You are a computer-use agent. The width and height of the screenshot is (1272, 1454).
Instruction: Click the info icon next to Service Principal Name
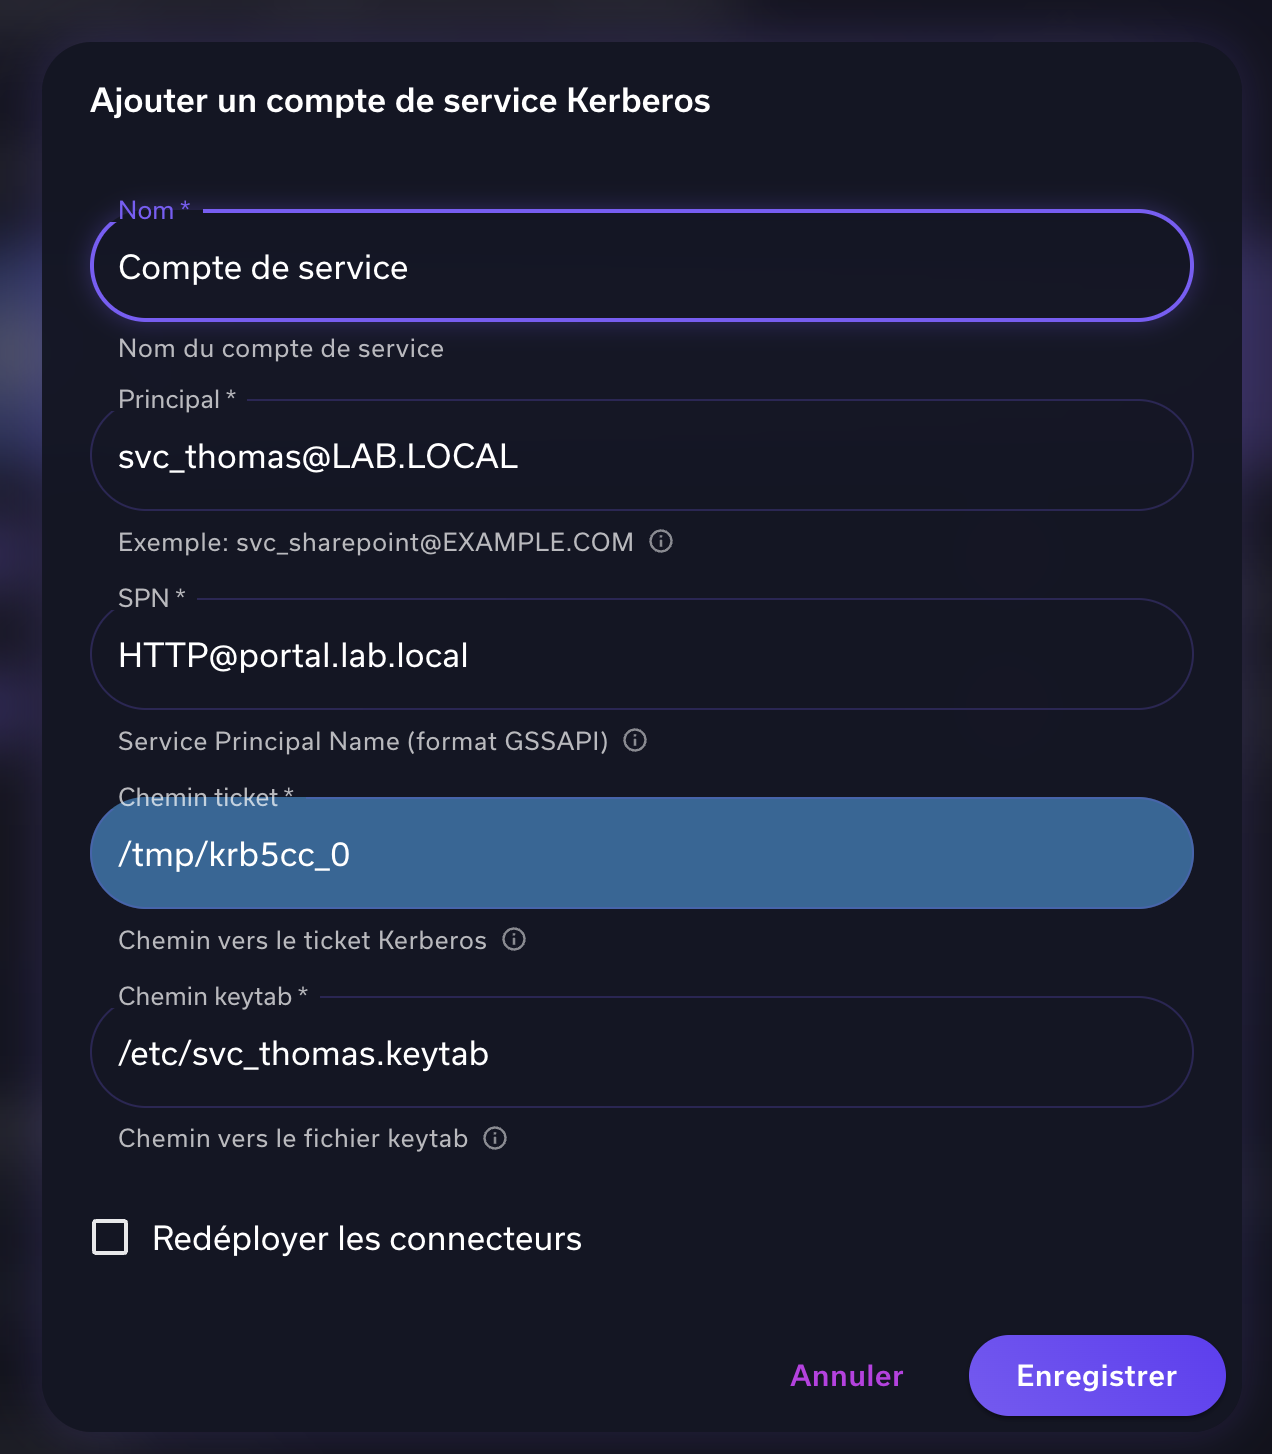(x=635, y=740)
